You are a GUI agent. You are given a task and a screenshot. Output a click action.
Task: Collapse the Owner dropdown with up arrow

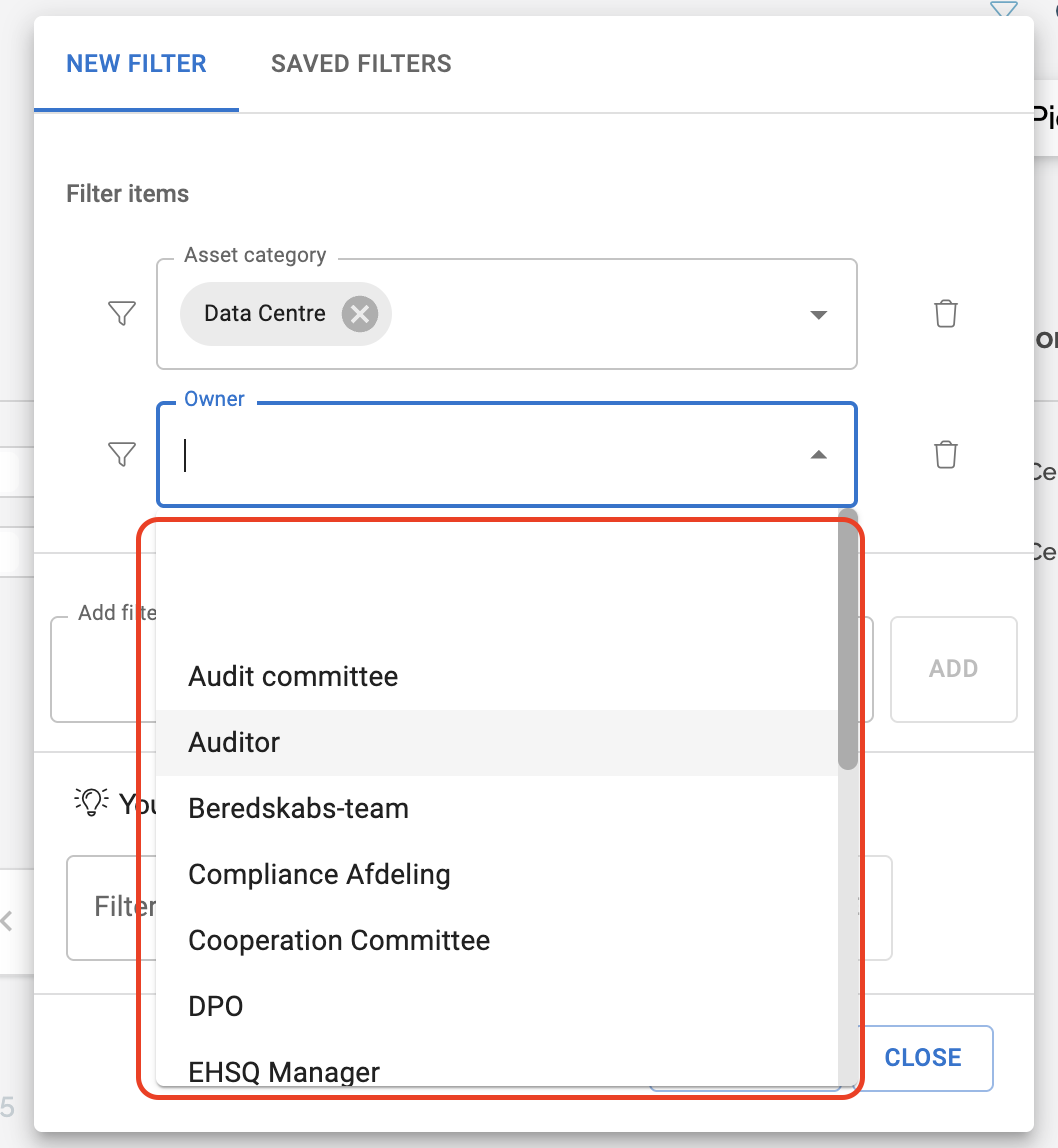point(818,455)
